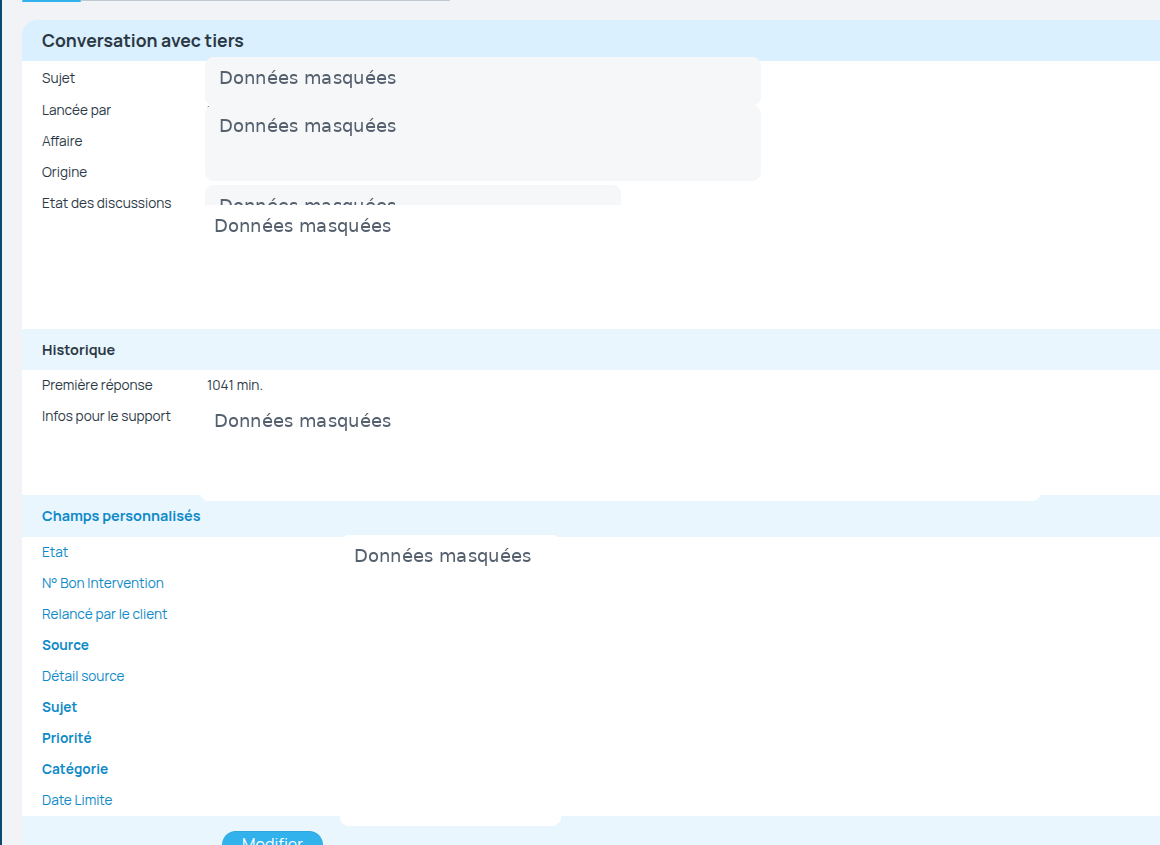Click masked data beside the Etat custom field

coord(442,556)
